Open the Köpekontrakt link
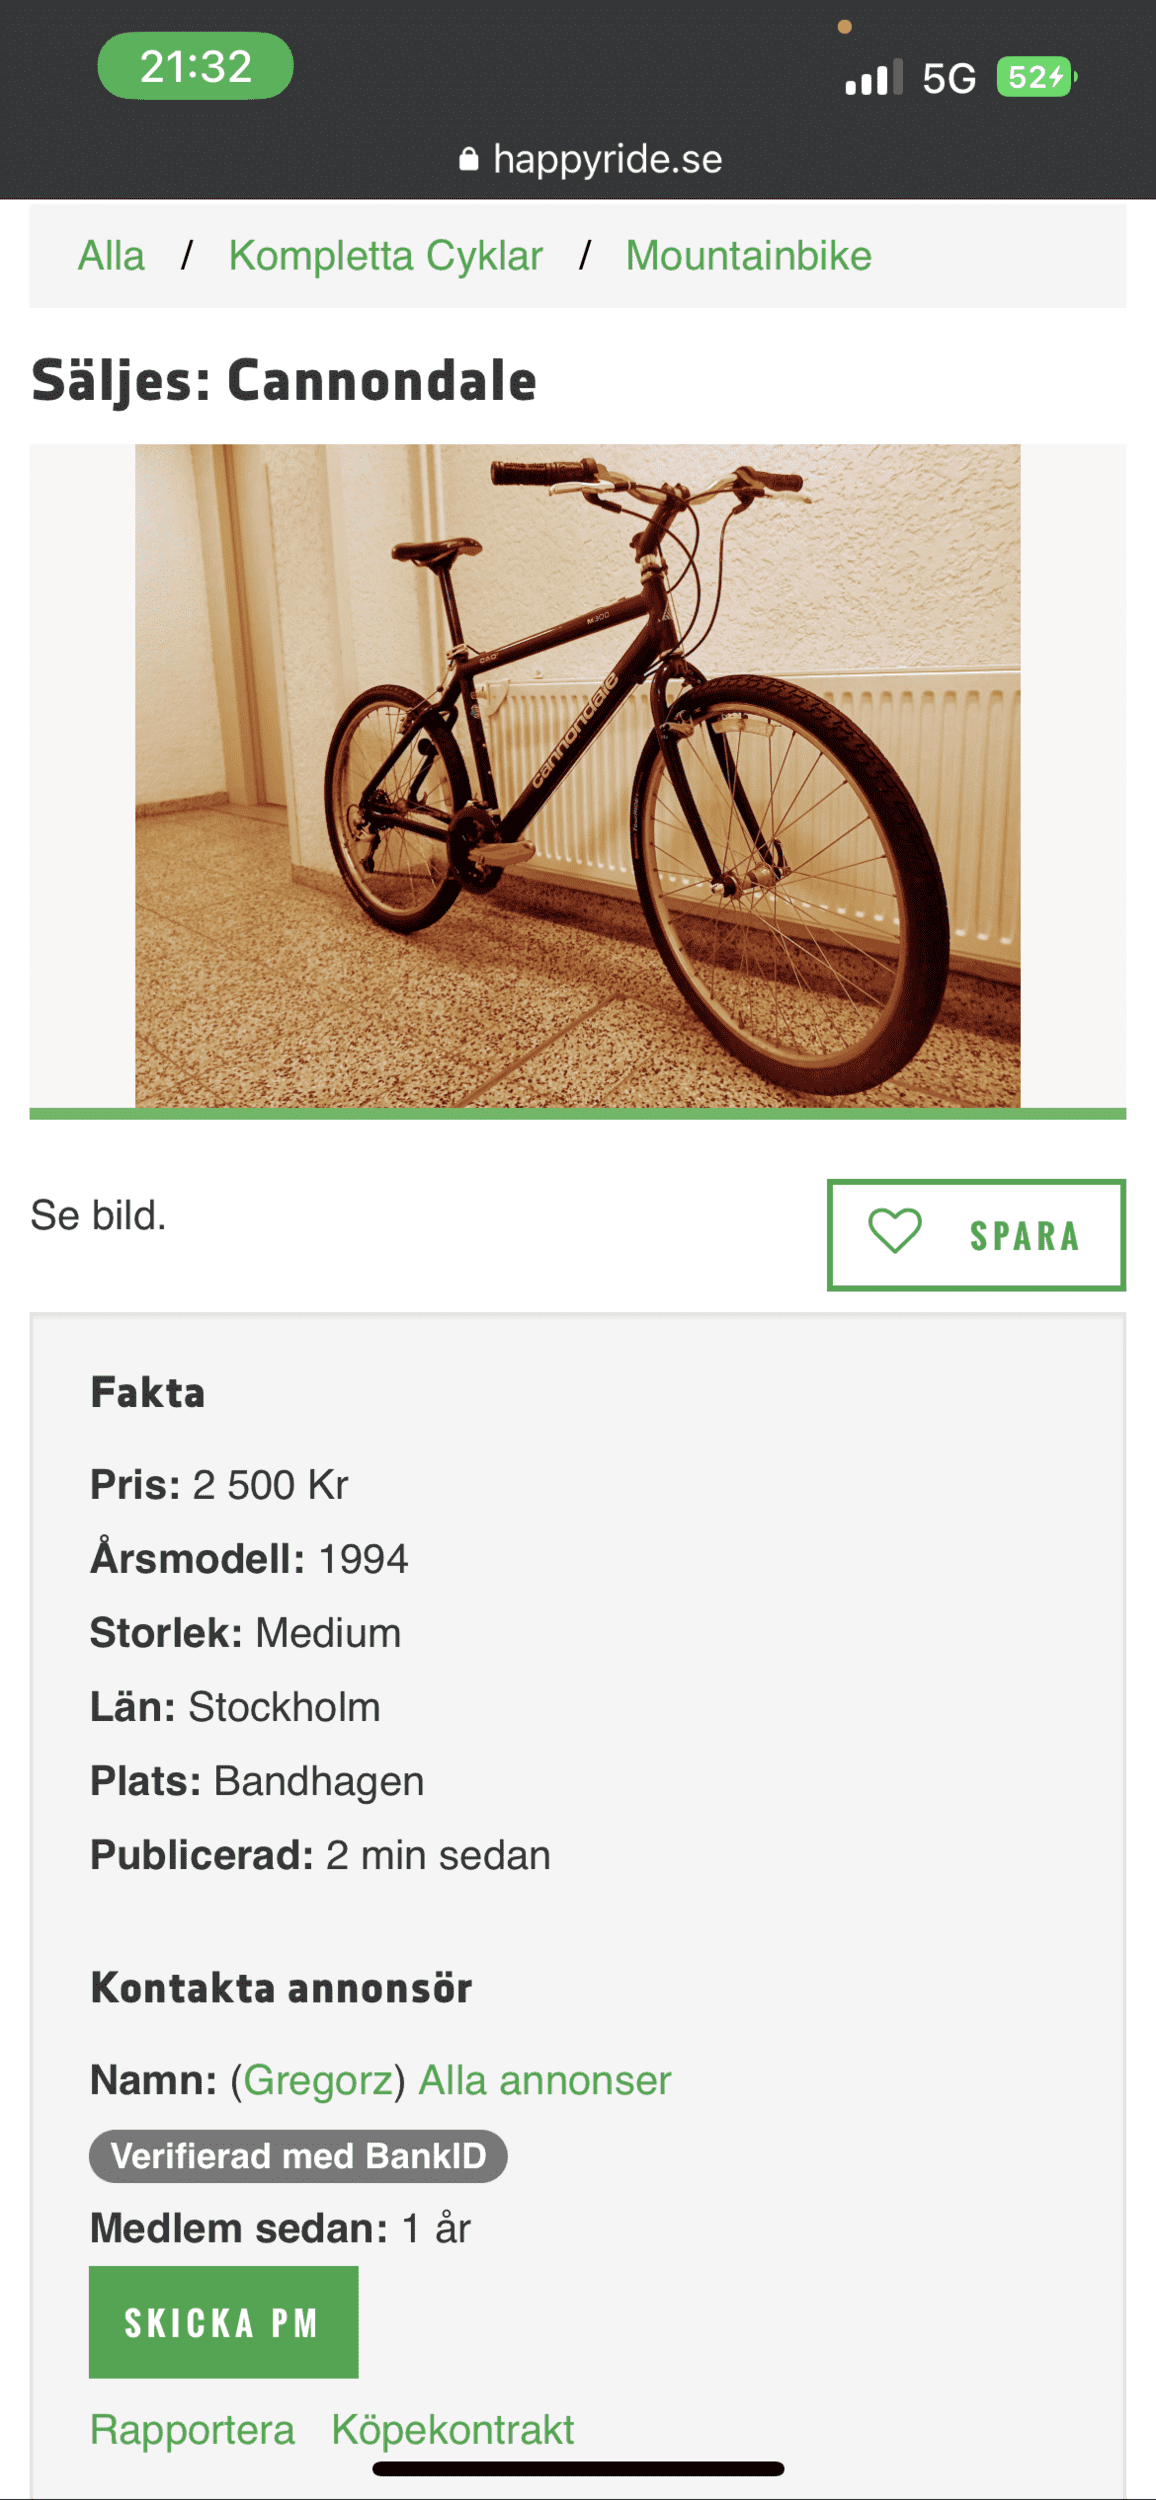The height and width of the screenshot is (2500, 1156). click(453, 2430)
